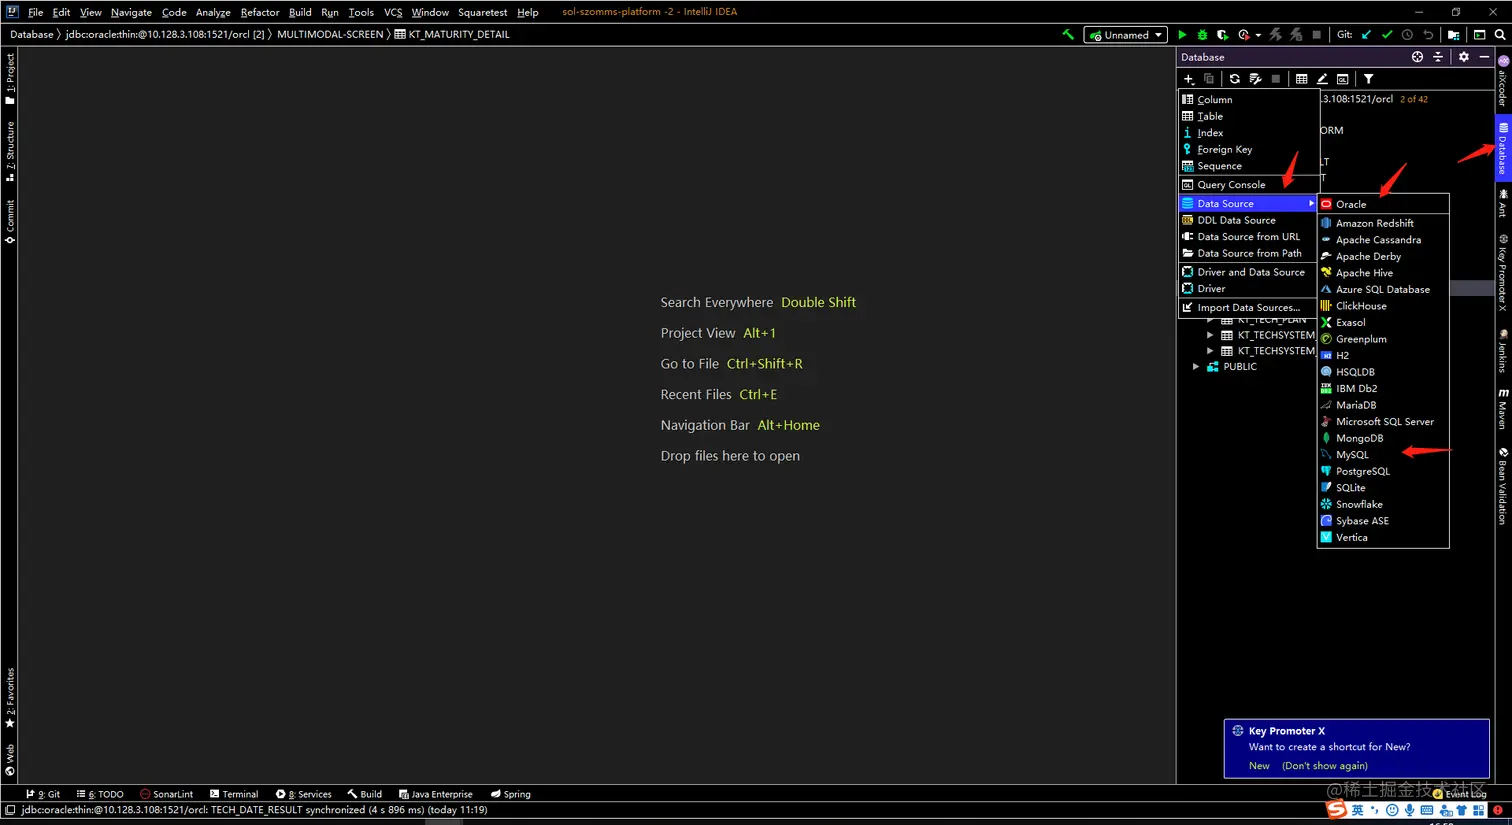
Task: Select Driver and Data Source entry
Action: tap(1249, 272)
